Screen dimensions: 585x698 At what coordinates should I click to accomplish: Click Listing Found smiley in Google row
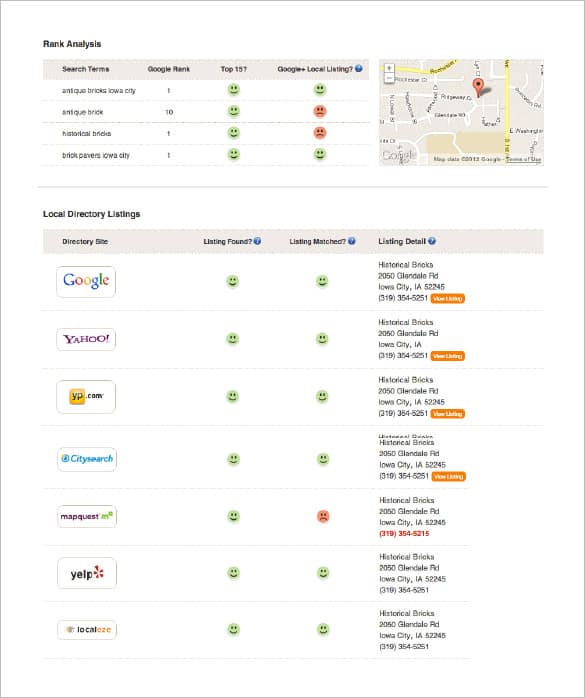[x=232, y=281]
